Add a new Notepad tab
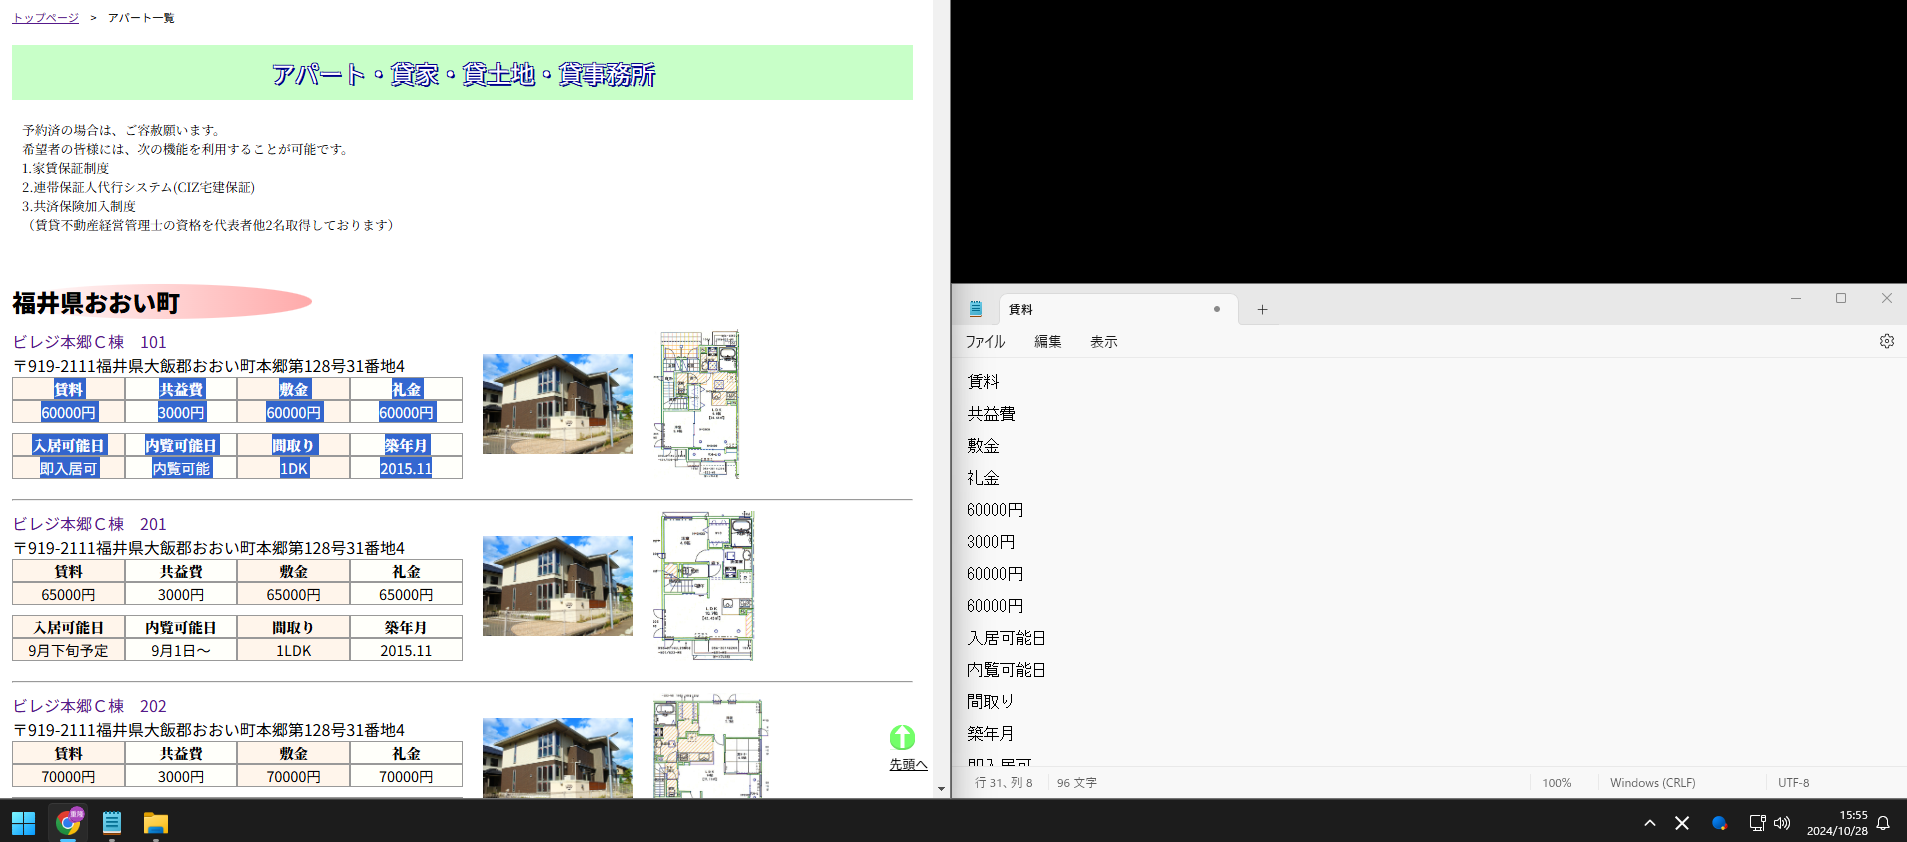This screenshot has width=1907, height=842. [1262, 310]
